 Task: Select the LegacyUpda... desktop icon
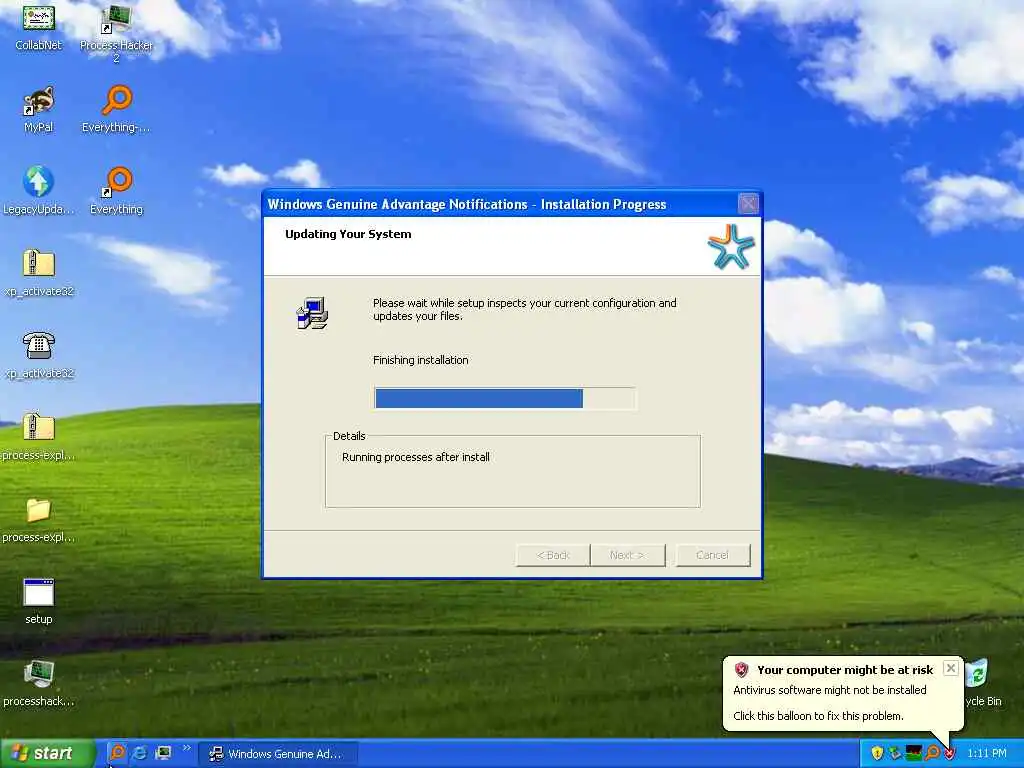pos(39,190)
